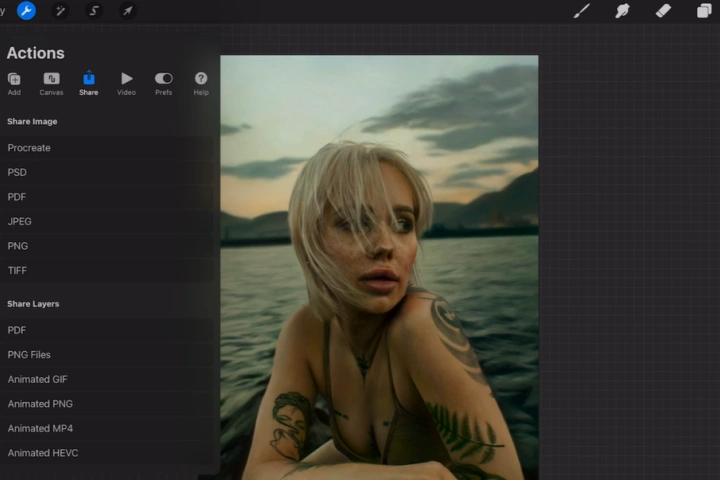Export layers as Animated GIF
The height and width of the screenshot is (480, 720).
107,379
